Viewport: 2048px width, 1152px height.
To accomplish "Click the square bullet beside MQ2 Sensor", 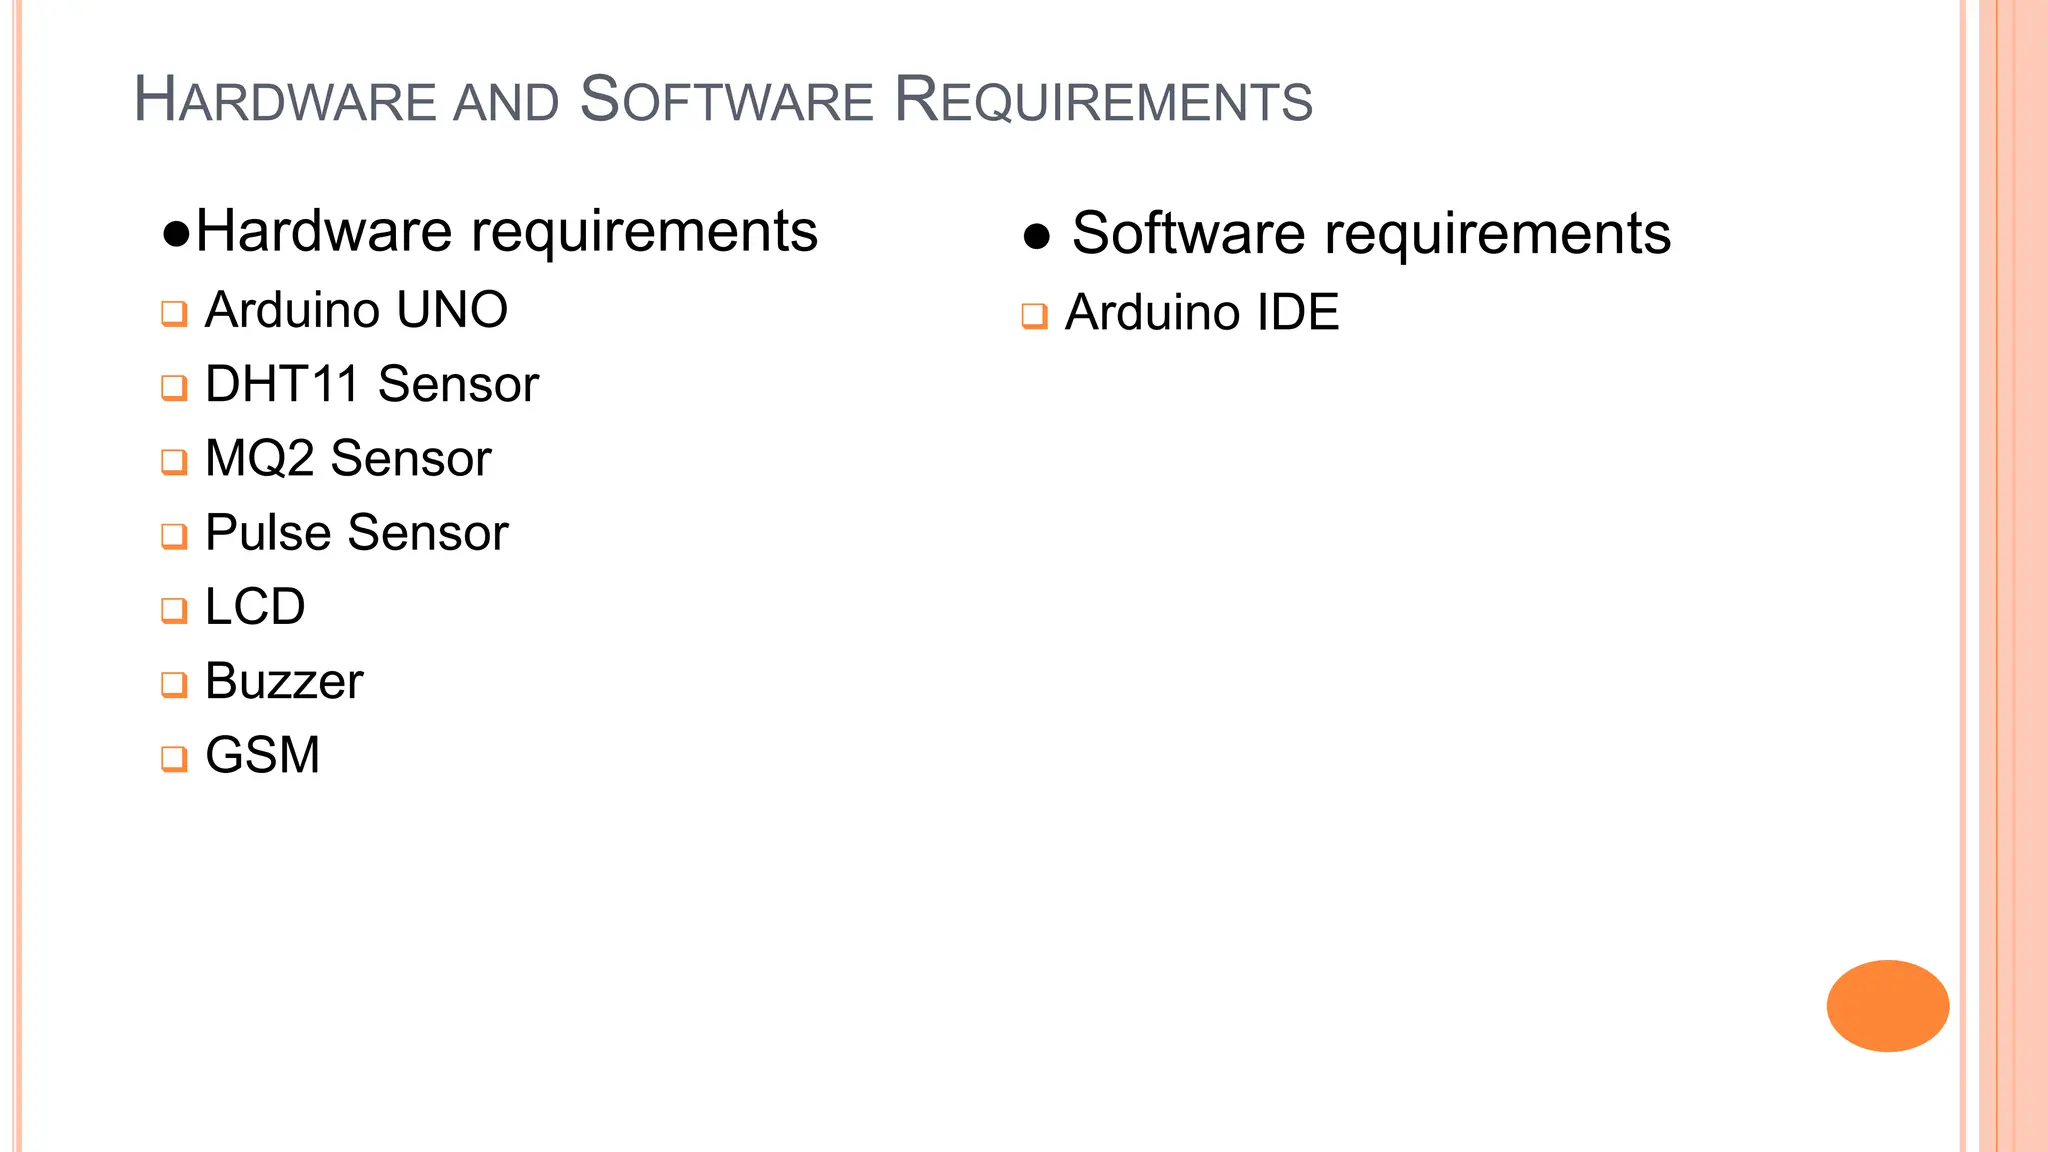I will [x=174, y=461].
